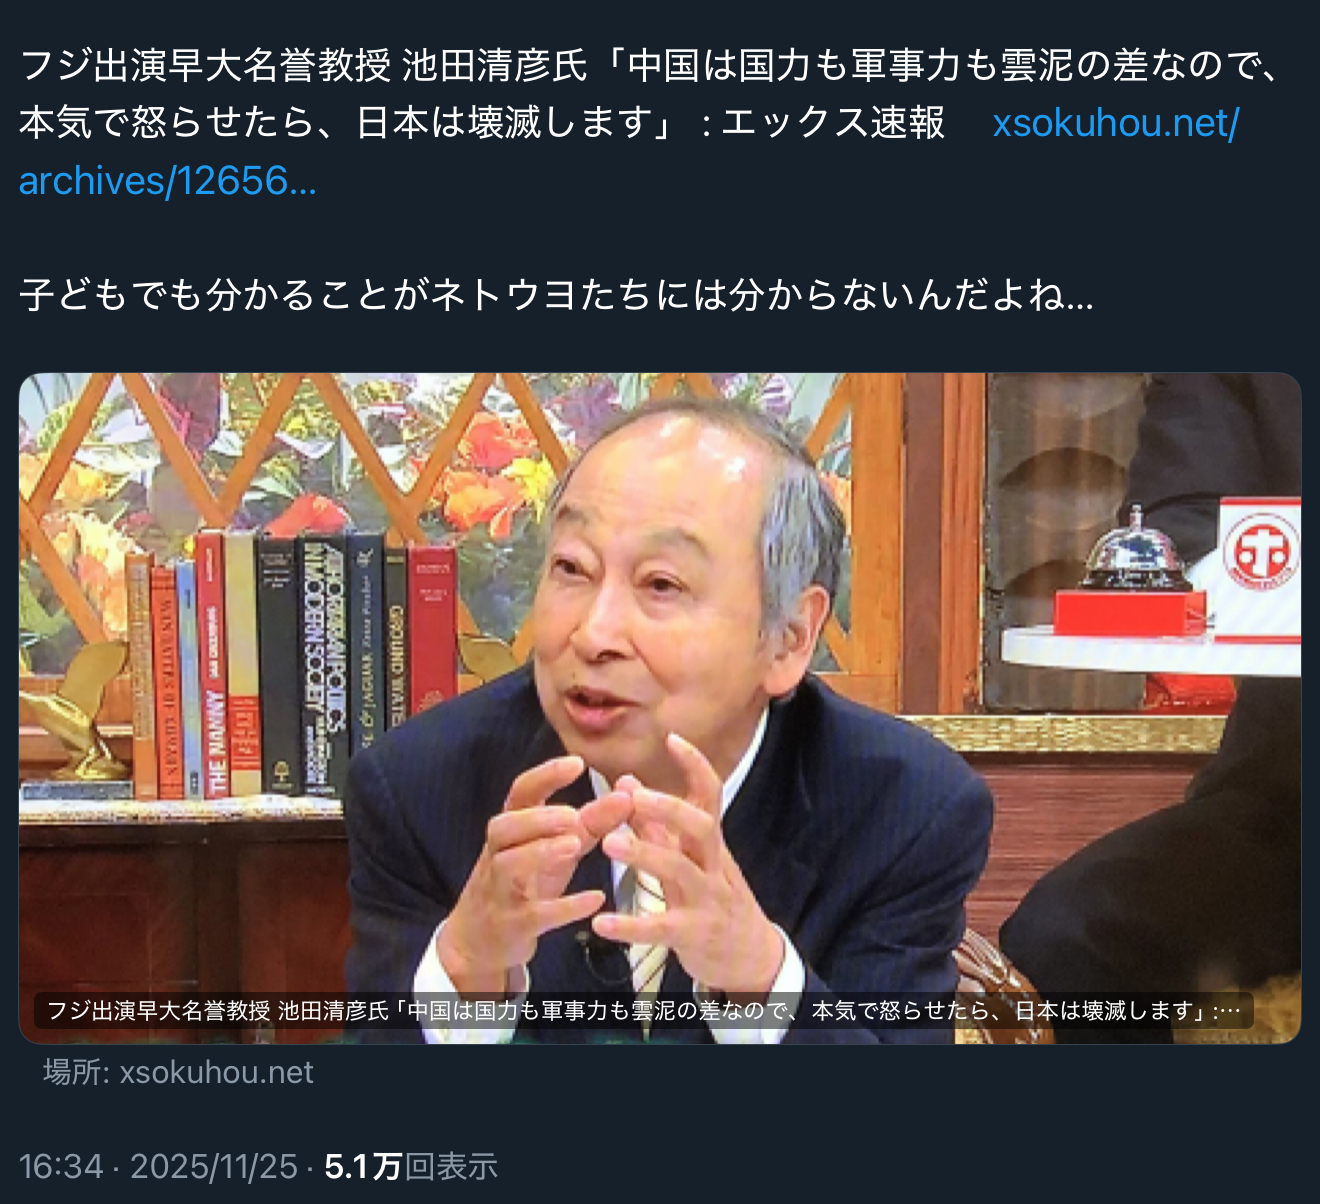Click the card caption overlay headline text
The image size is (1320, 1204).
pyautogui.click(x=644, y=1011)
